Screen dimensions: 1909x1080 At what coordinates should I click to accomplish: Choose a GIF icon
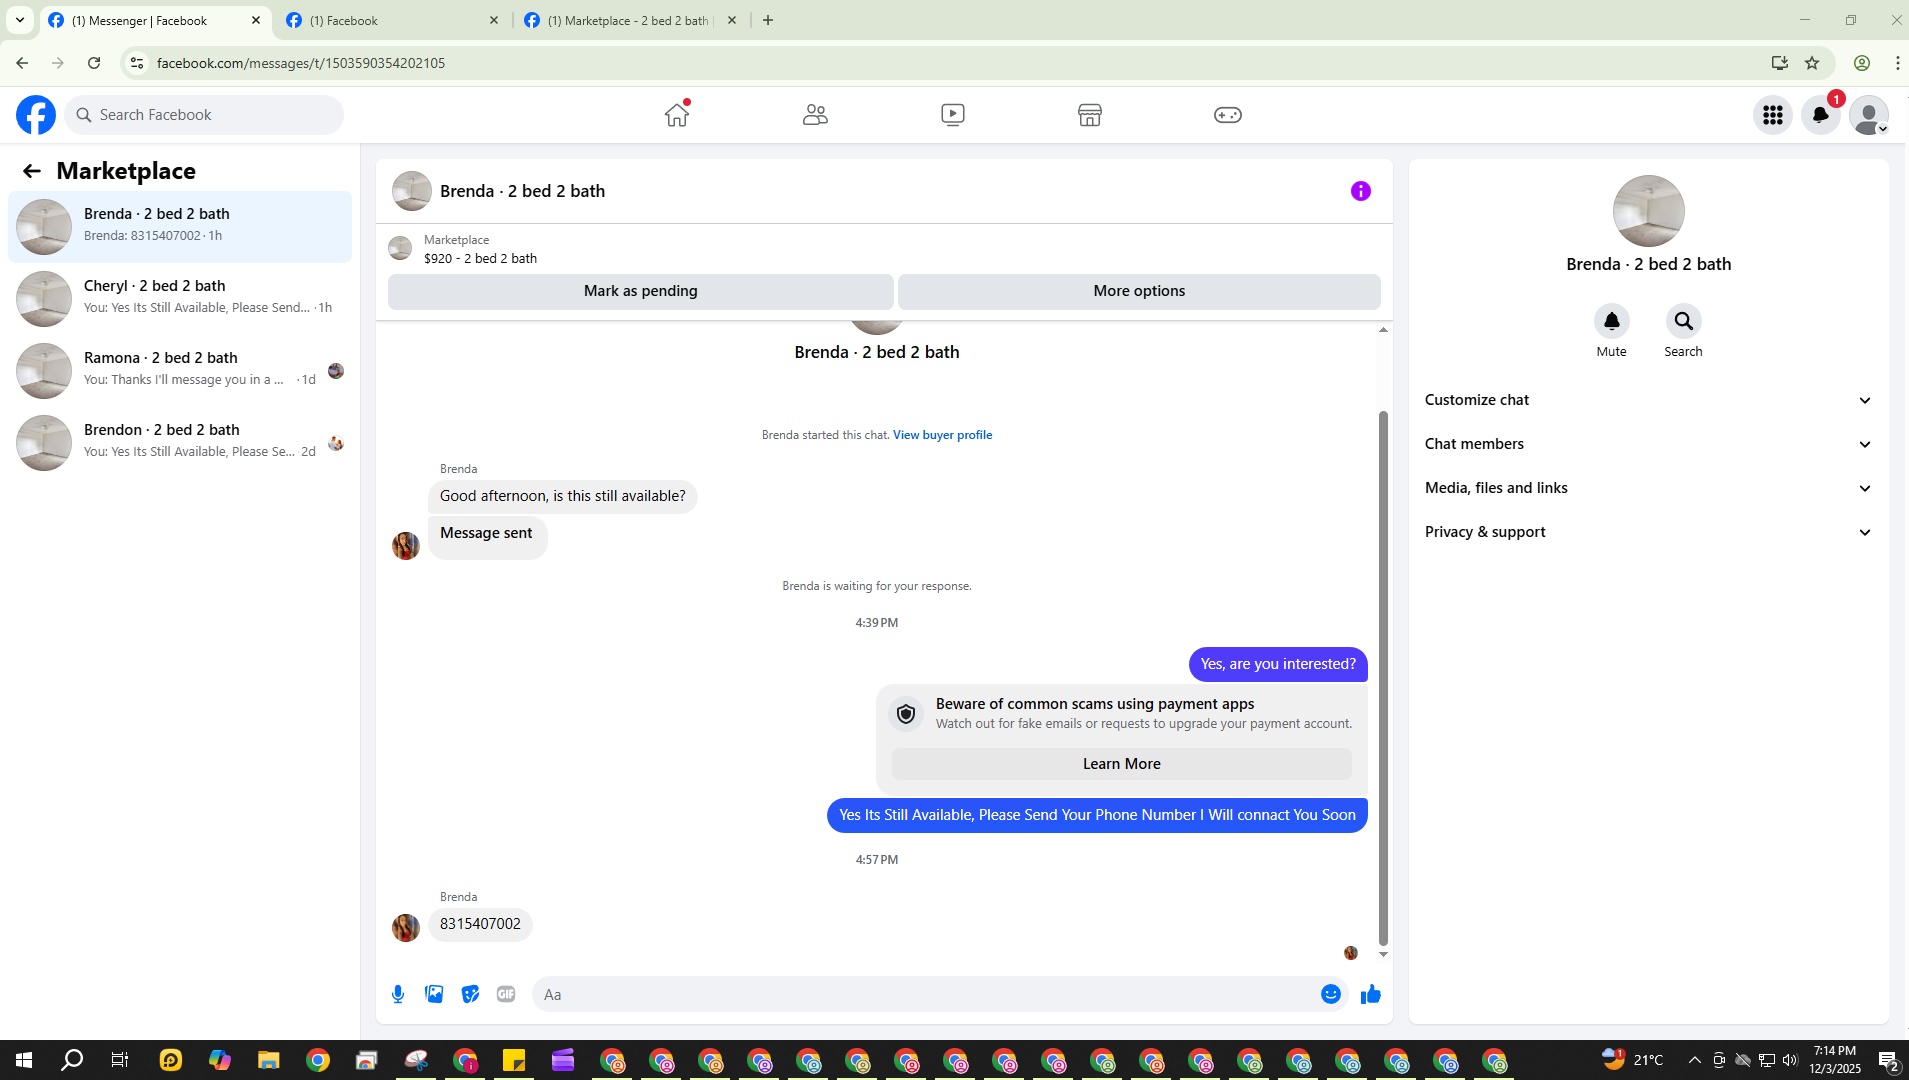[506, 994]
